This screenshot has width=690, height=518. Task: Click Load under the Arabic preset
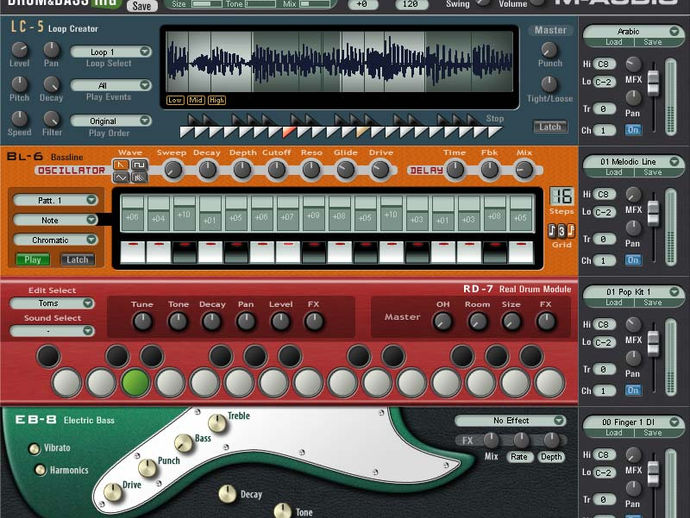point(613,42)
